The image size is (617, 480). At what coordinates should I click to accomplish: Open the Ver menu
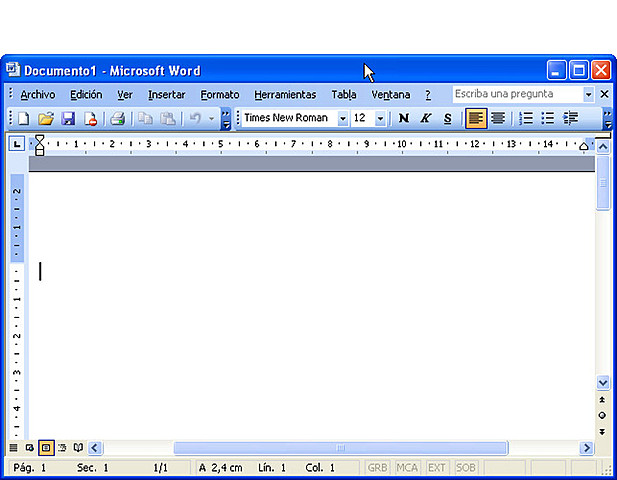tap(125, 95)
